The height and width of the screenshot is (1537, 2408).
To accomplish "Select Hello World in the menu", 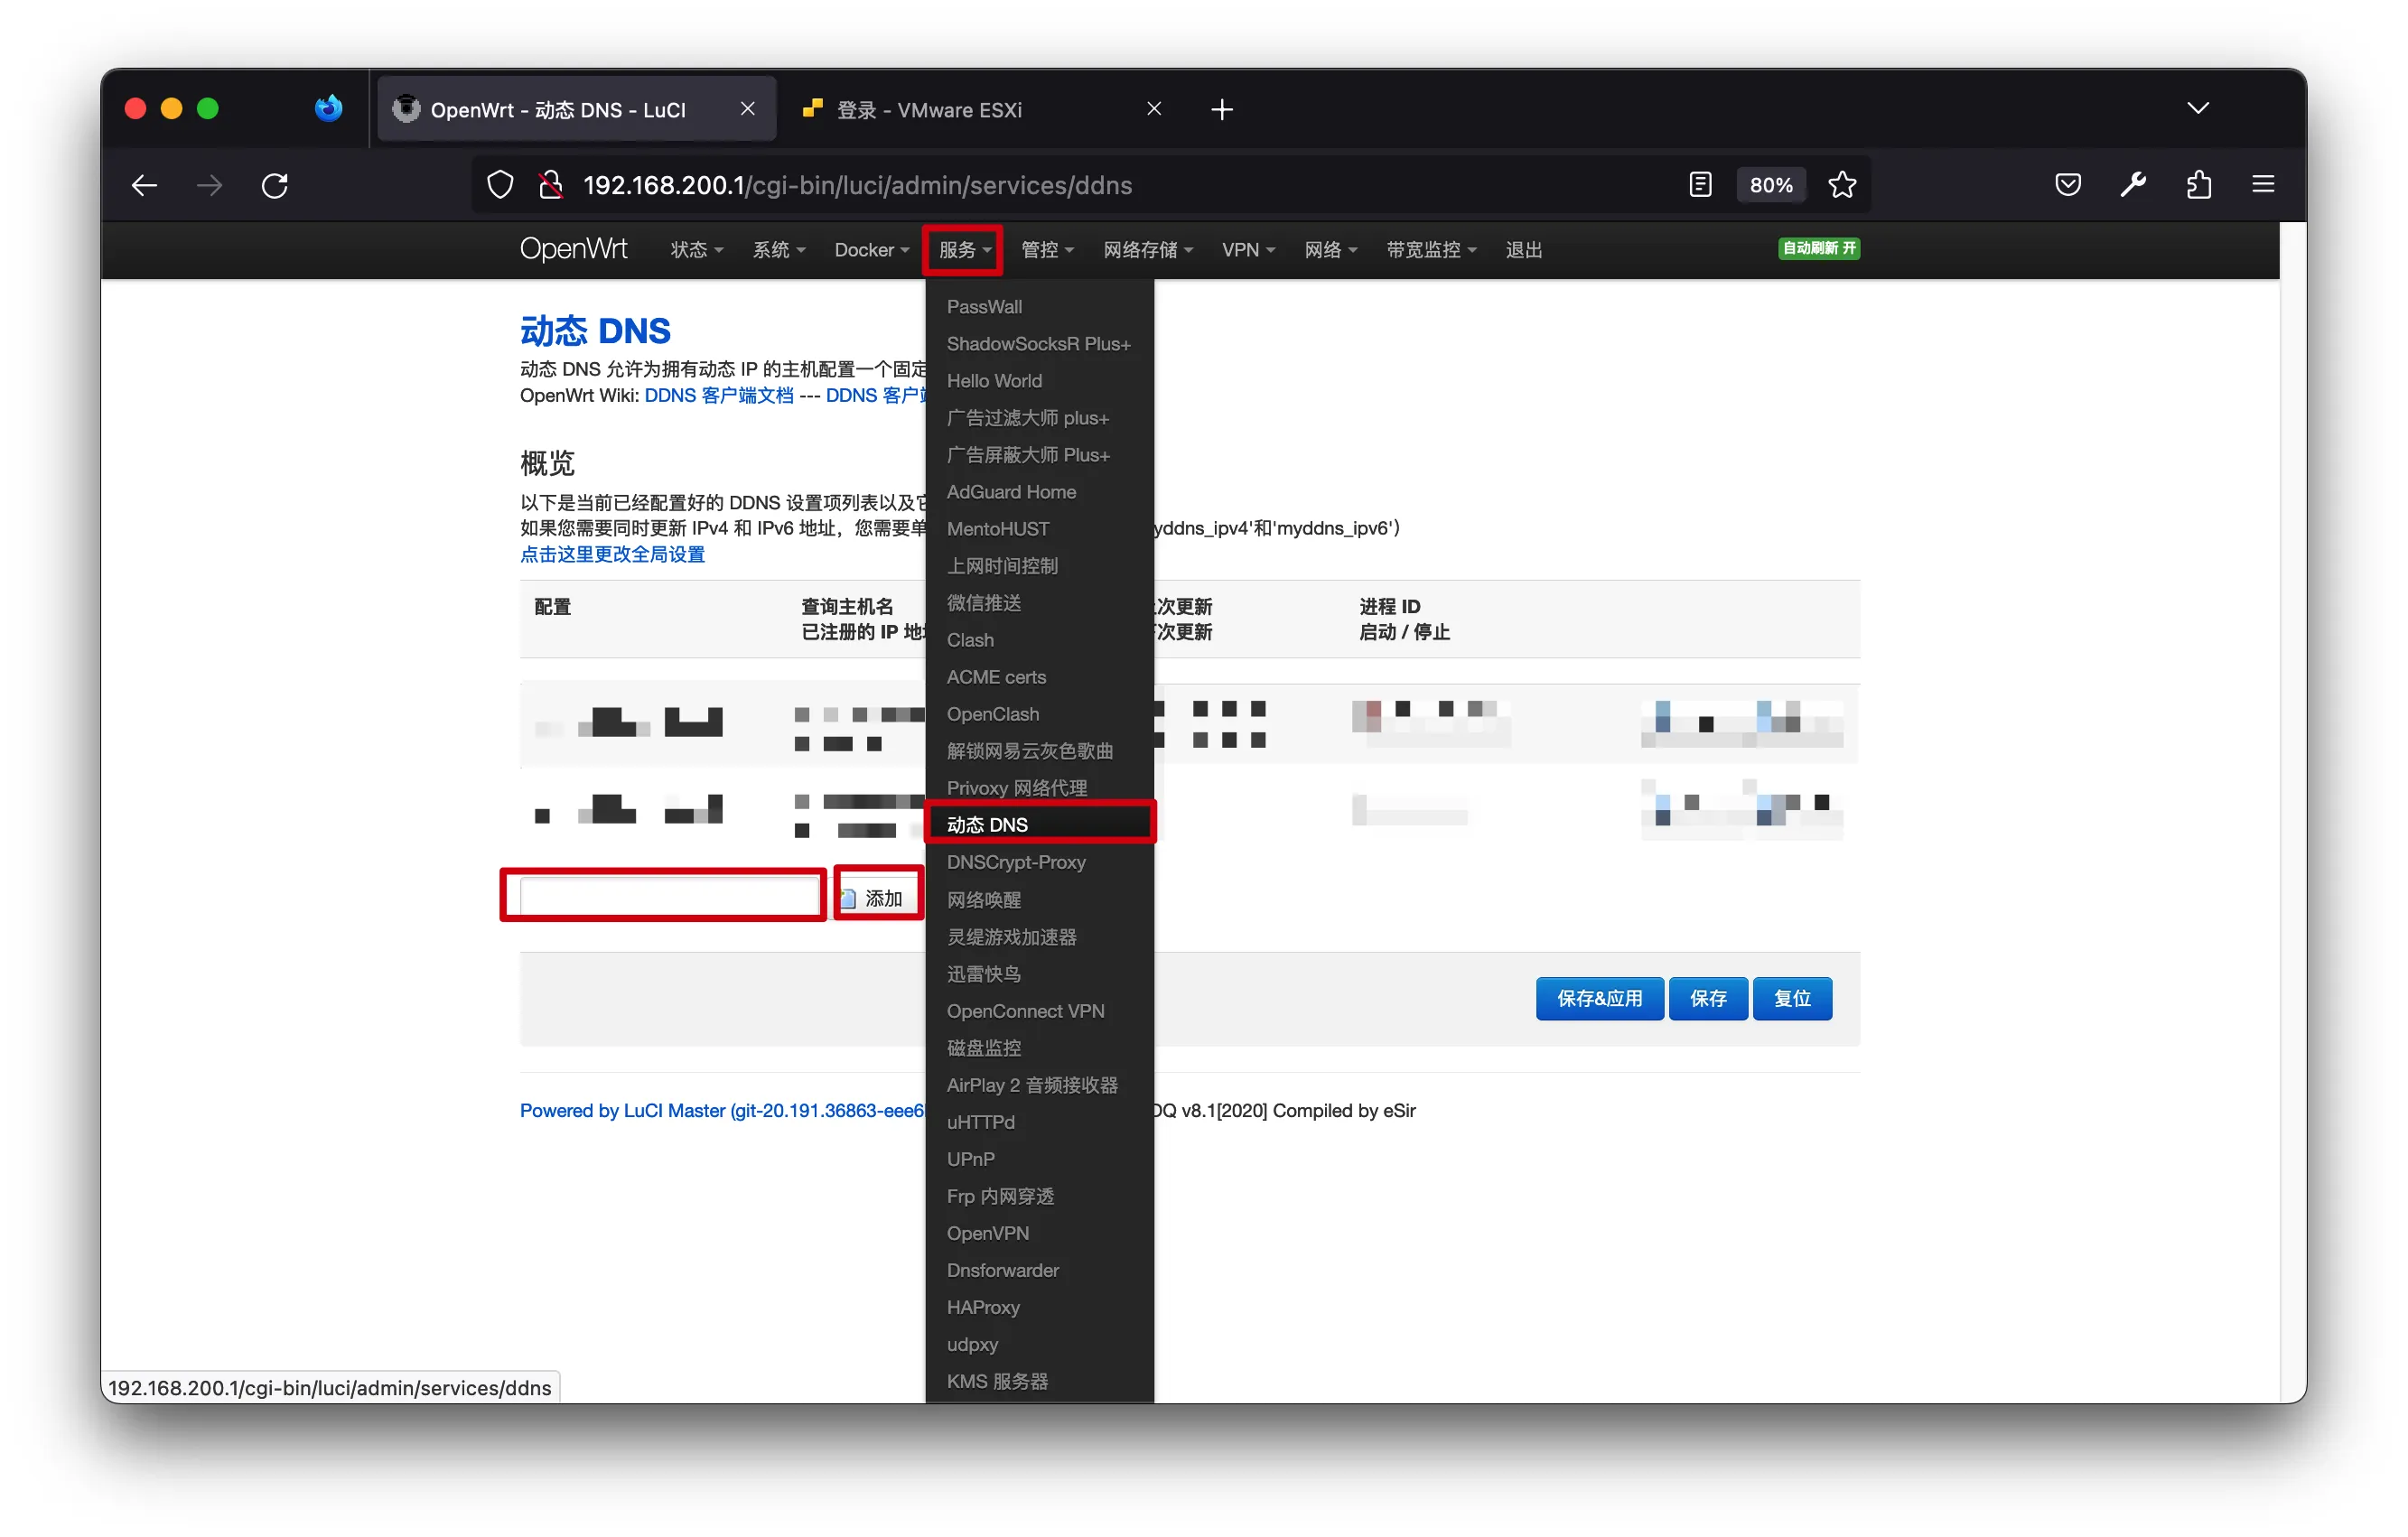I will tap(1039, 381).
